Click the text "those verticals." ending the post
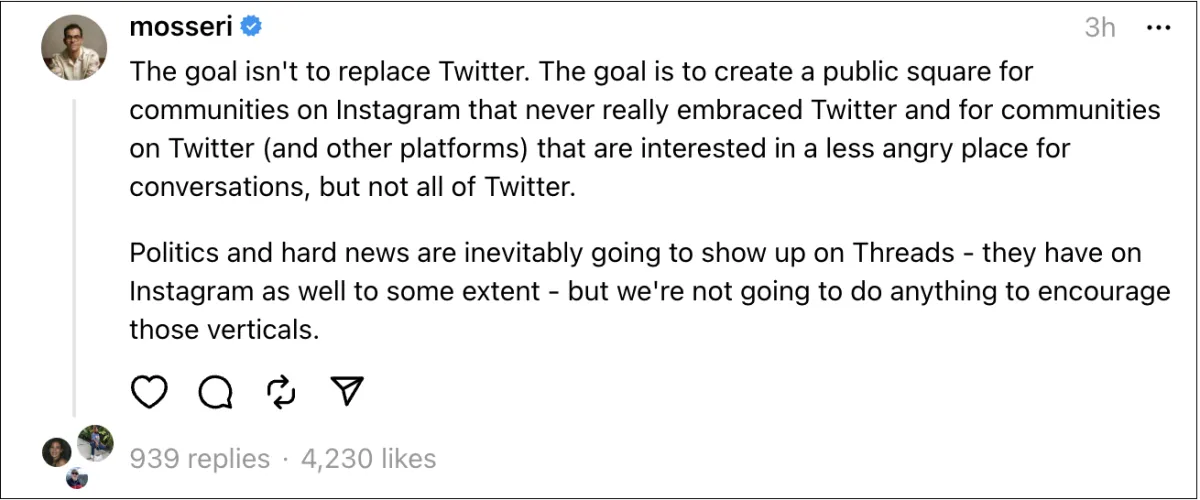Viewport: 1200px width, 500px height. (x=224, y=330)
